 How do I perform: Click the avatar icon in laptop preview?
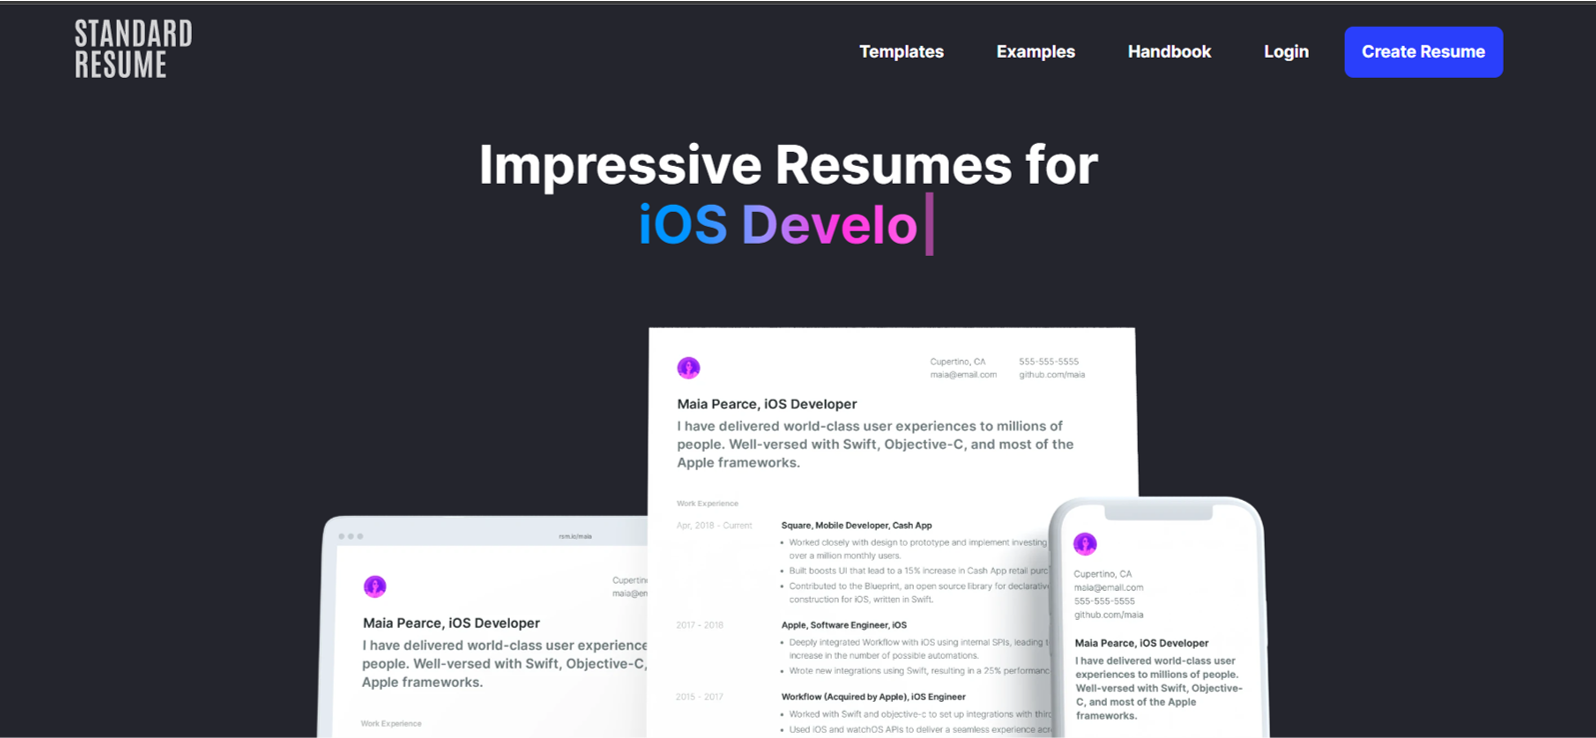[x=375, y=586]
